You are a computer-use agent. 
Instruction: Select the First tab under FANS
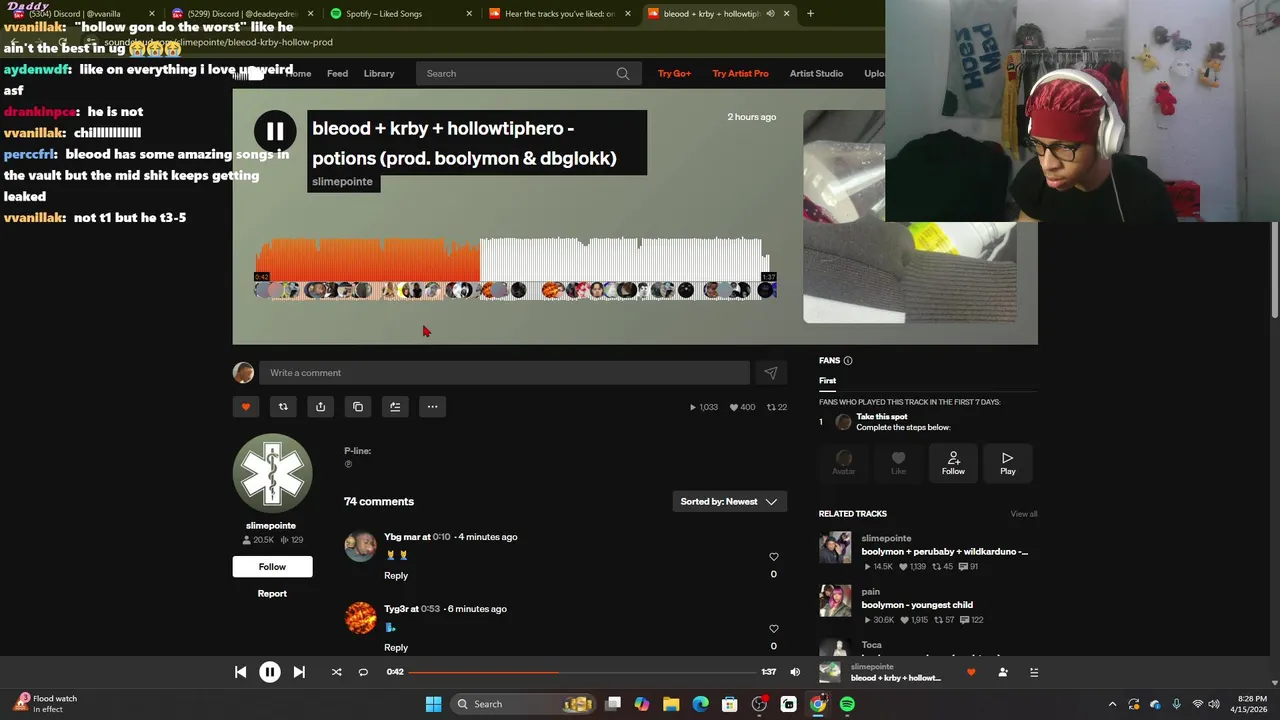pyautogui.click(x=827, y=381)
